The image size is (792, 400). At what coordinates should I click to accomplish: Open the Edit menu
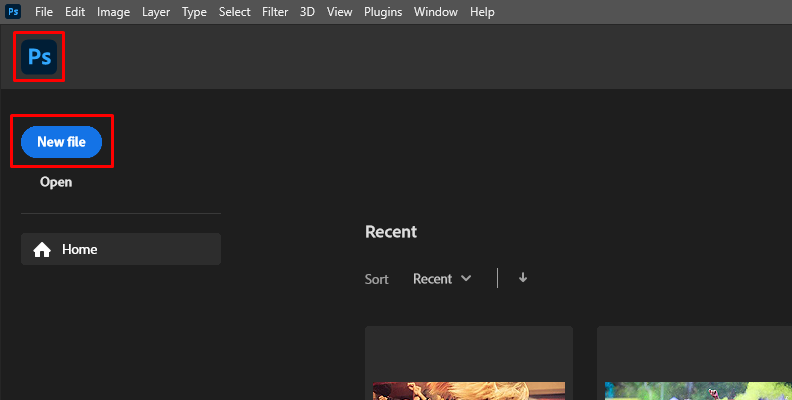coord(75,12)
